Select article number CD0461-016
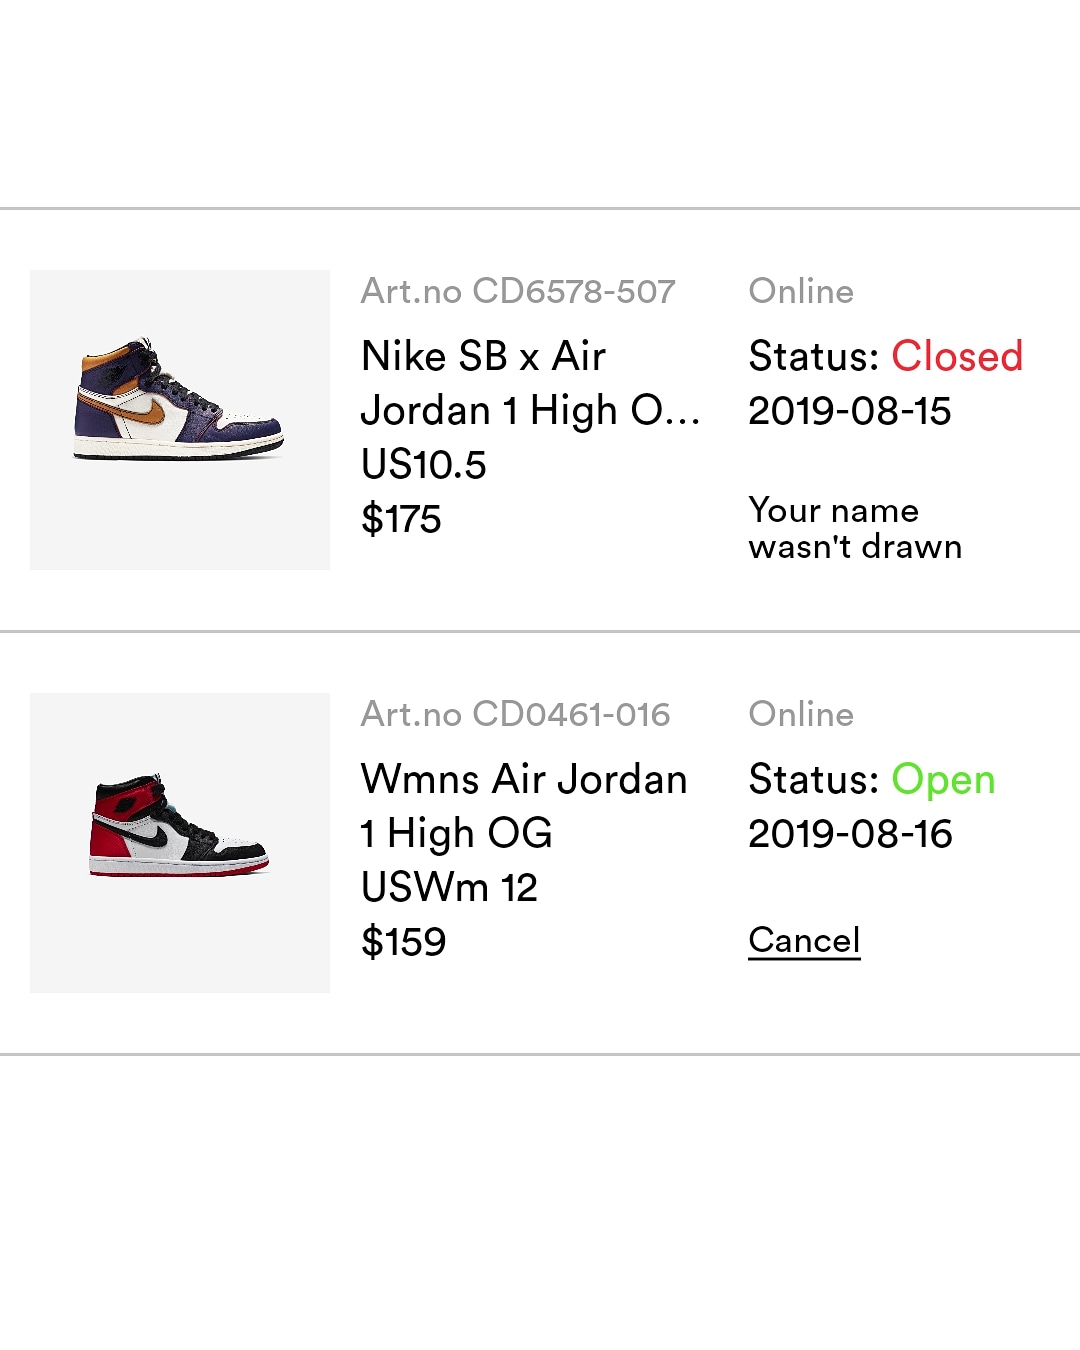This screenshot has height=1350, width=1080. click(515, 714)
